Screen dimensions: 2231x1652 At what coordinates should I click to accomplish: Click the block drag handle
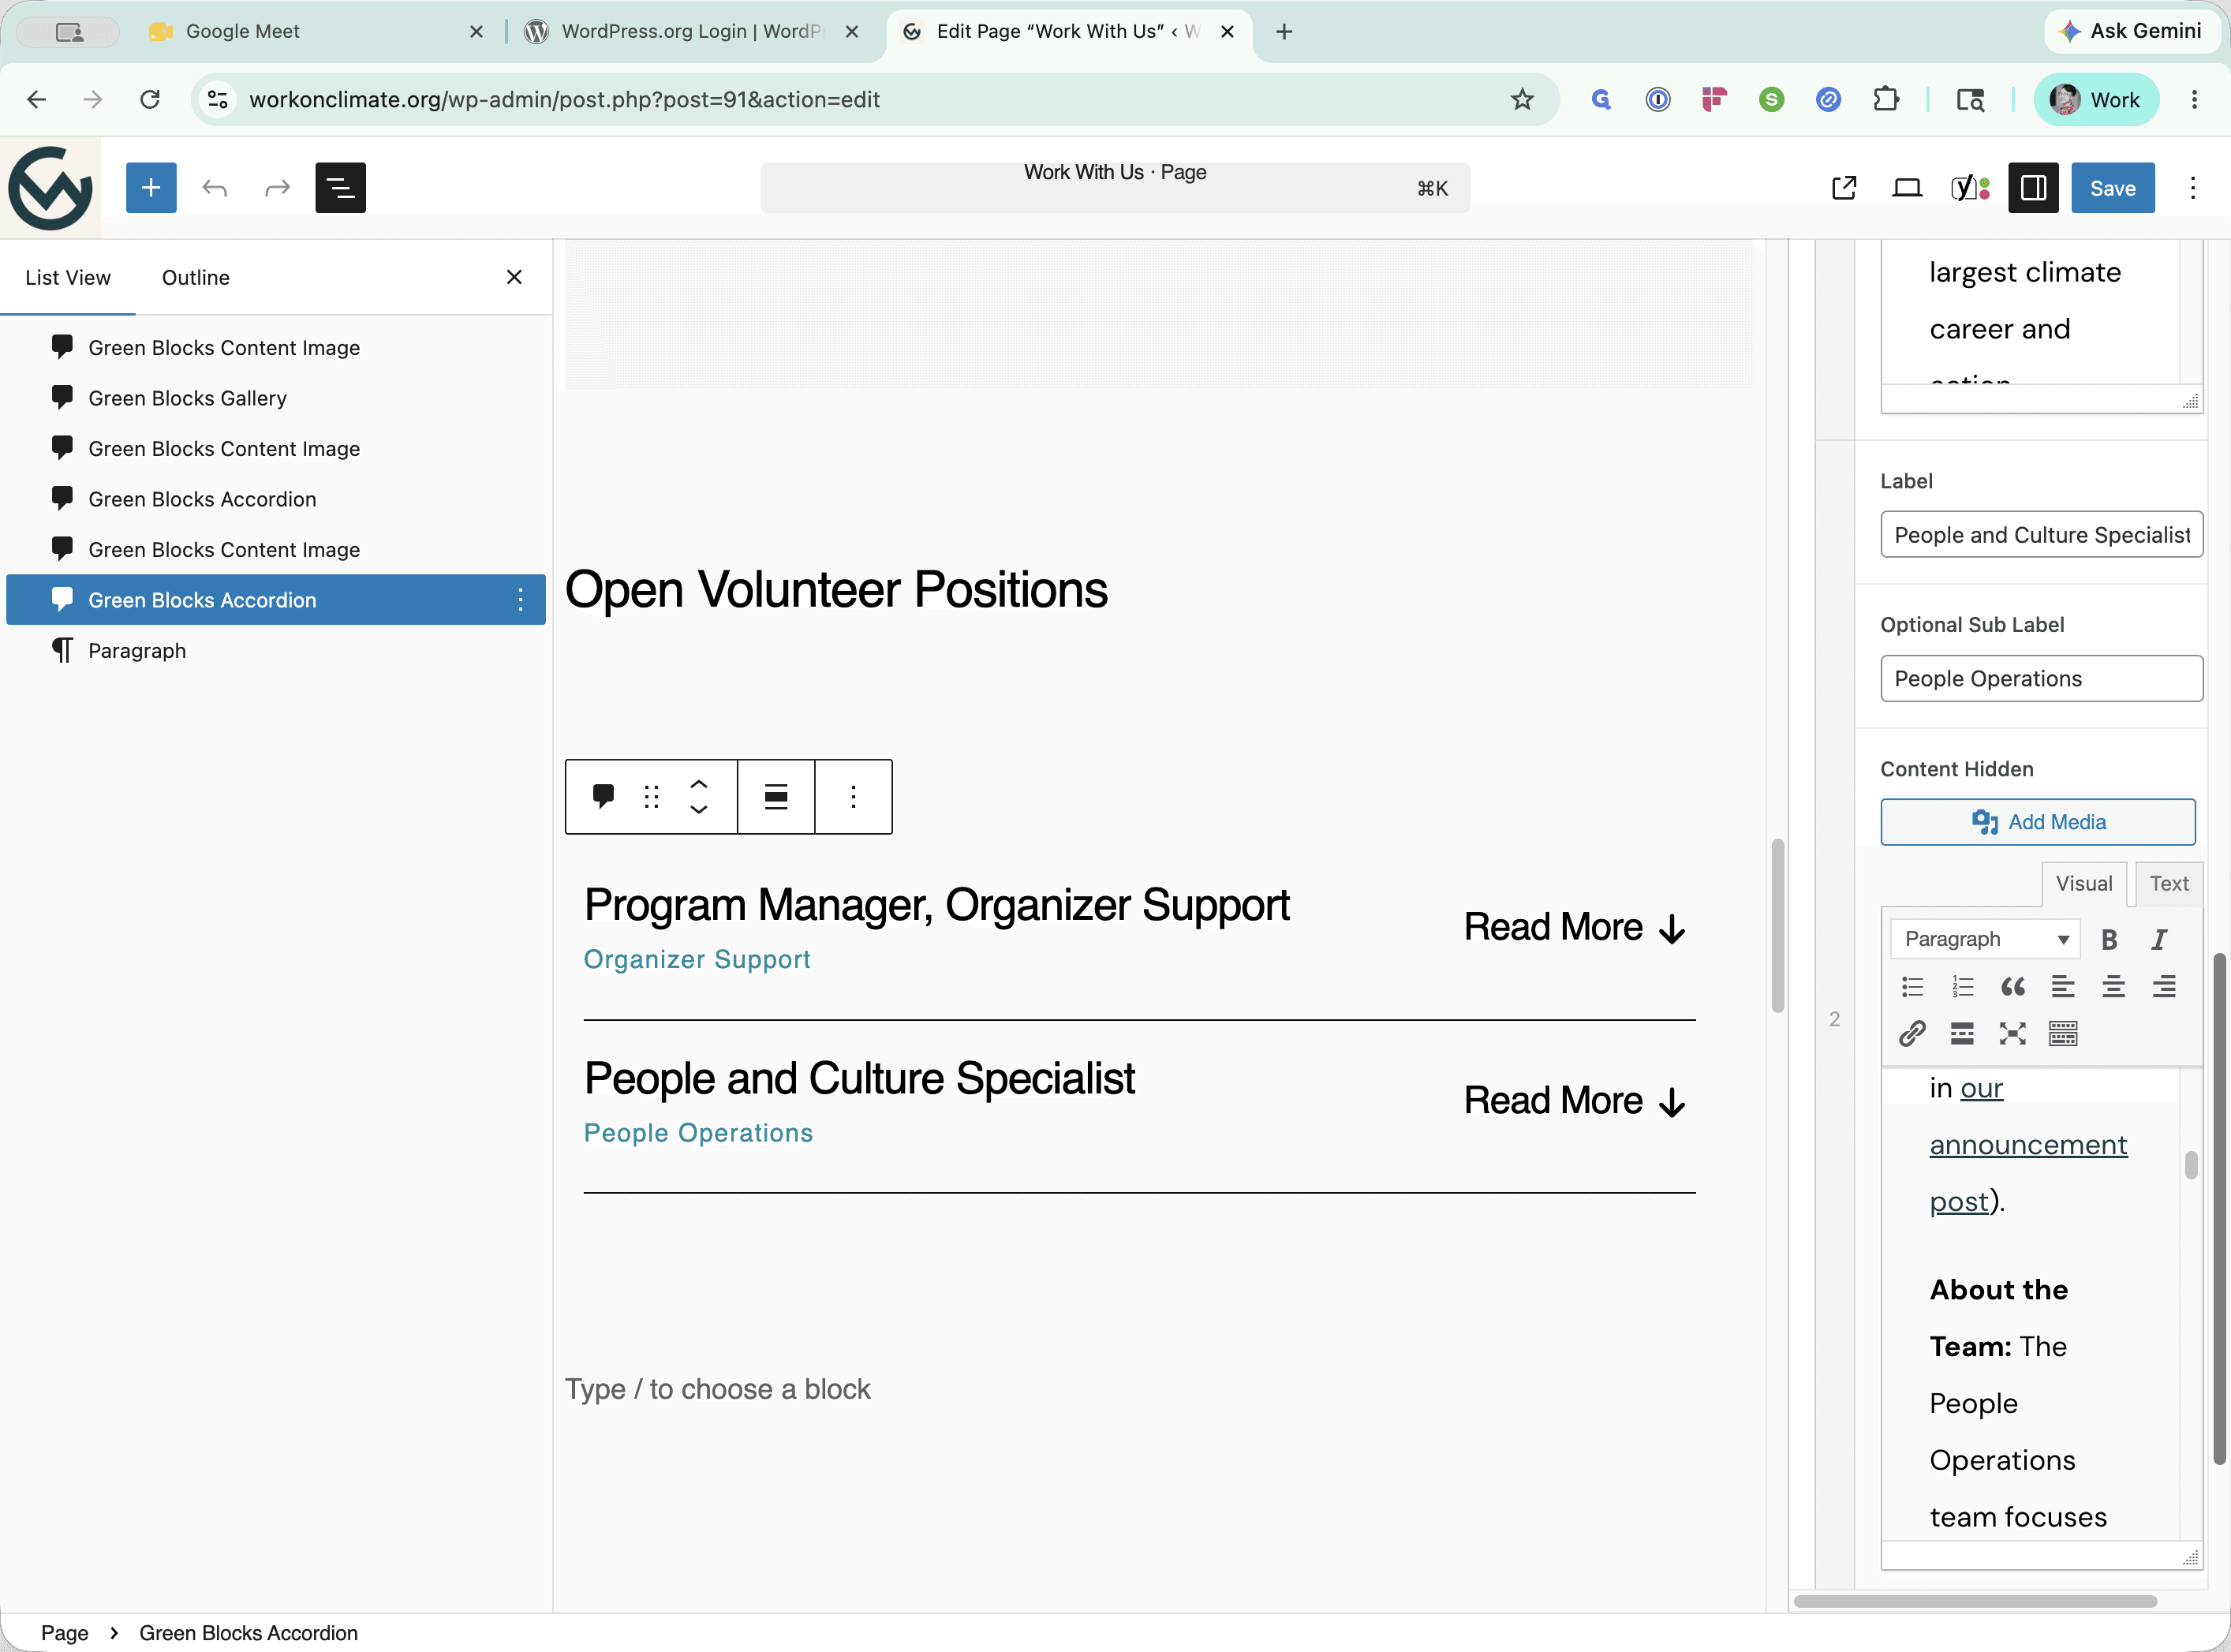click(651, 797)
